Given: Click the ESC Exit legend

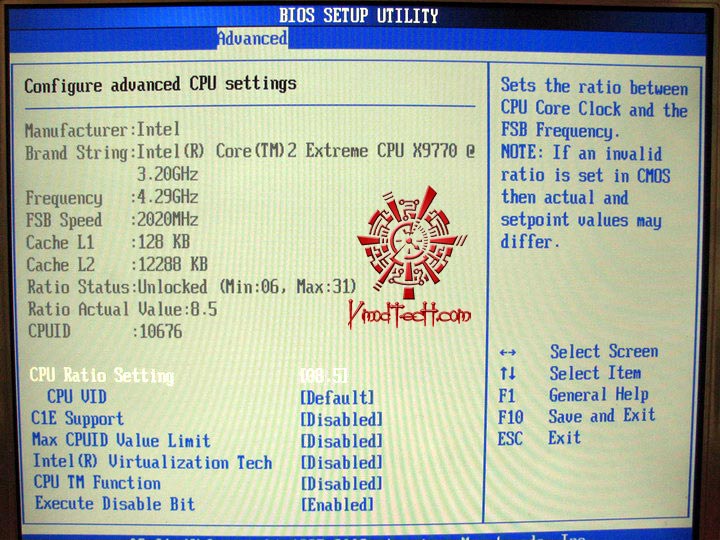Looking at the screenshot, I should coord(540,438).
